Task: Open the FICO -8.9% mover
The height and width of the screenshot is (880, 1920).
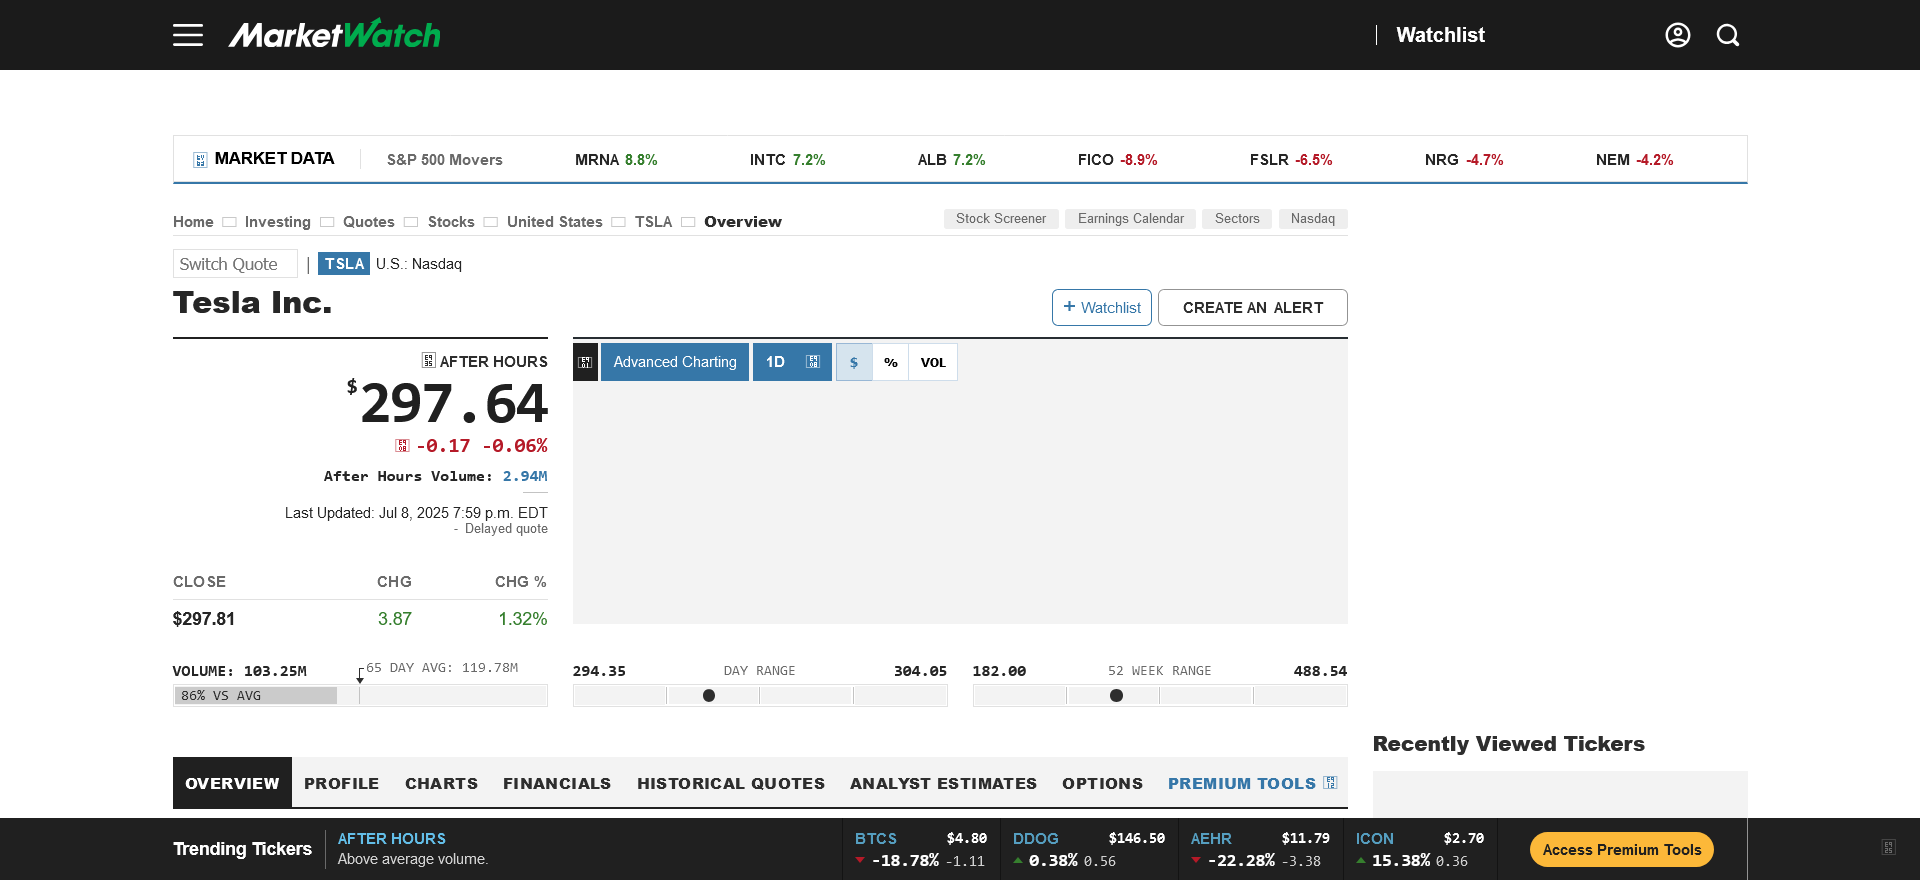Action: point(1117,160)
